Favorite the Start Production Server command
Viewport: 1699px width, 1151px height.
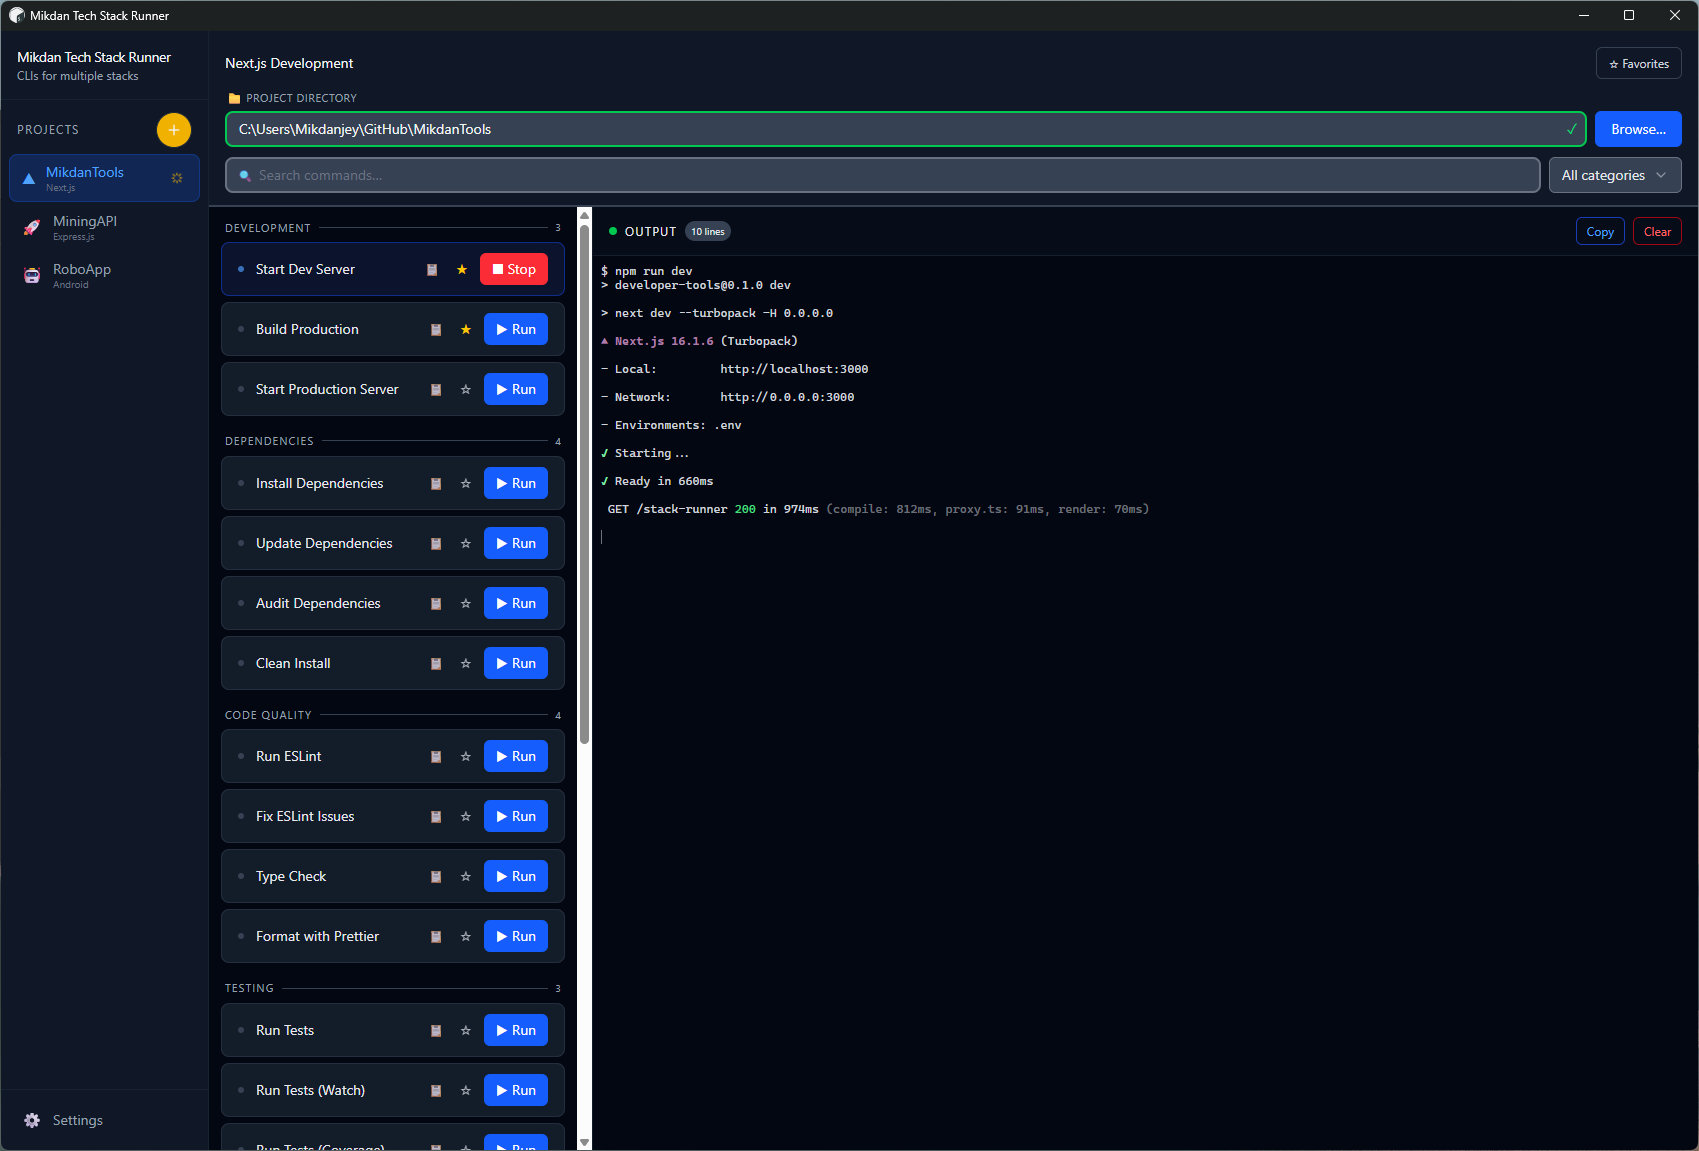[x=466, y=390]
